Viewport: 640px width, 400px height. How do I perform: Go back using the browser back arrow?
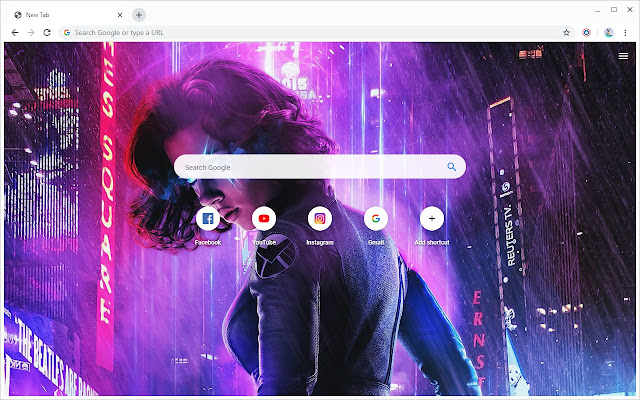click(x=15, y=33)
